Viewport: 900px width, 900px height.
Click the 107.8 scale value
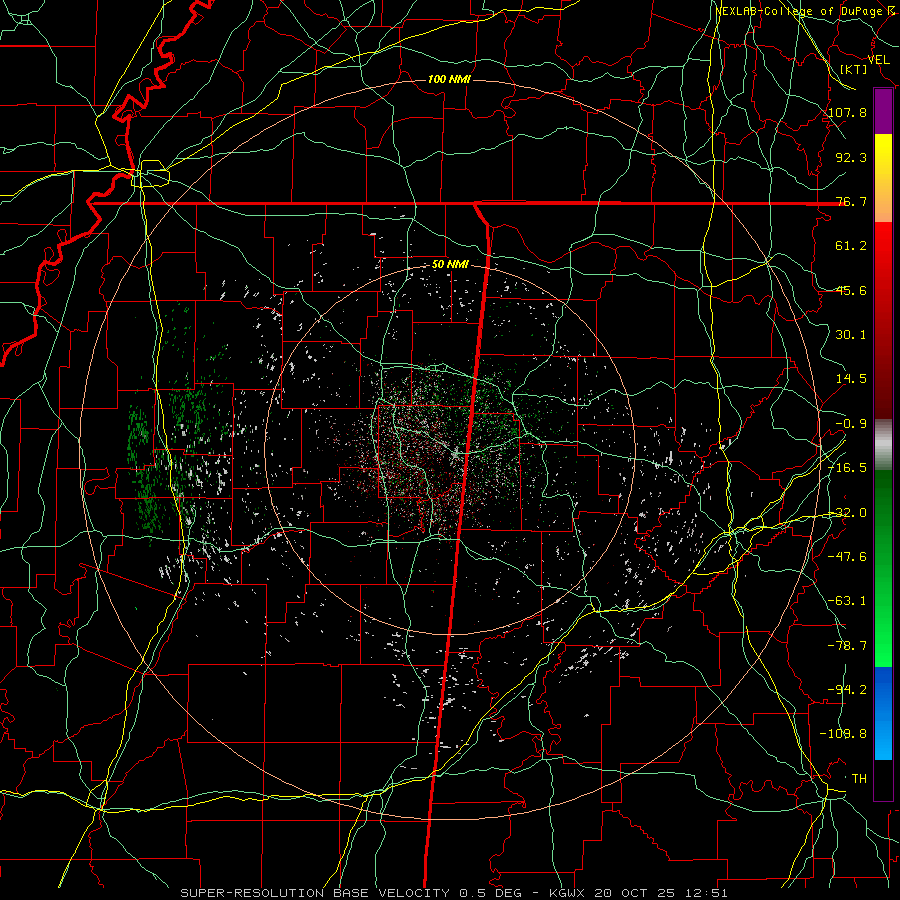click(x=848, y=112)
